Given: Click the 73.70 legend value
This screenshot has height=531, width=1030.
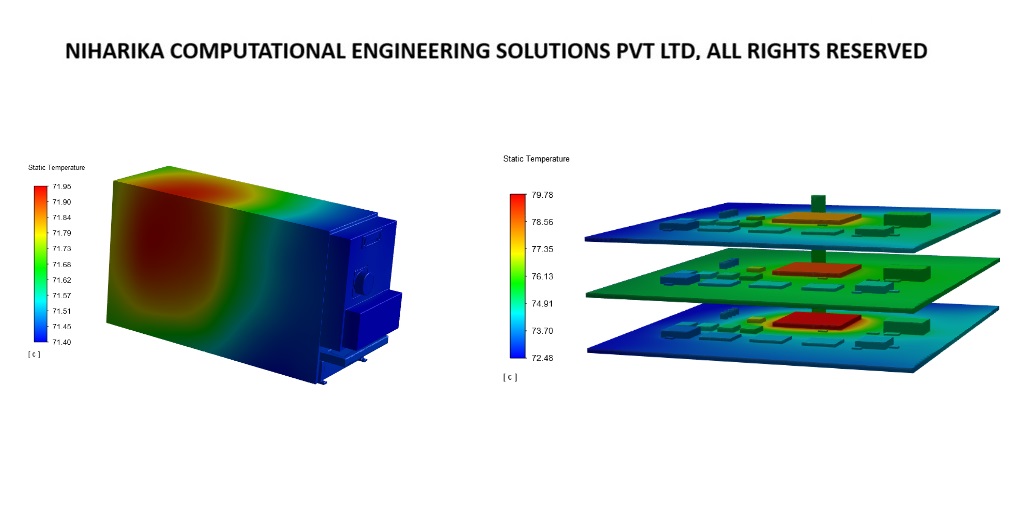Looking at the screenshot, I should coord(542,331).
